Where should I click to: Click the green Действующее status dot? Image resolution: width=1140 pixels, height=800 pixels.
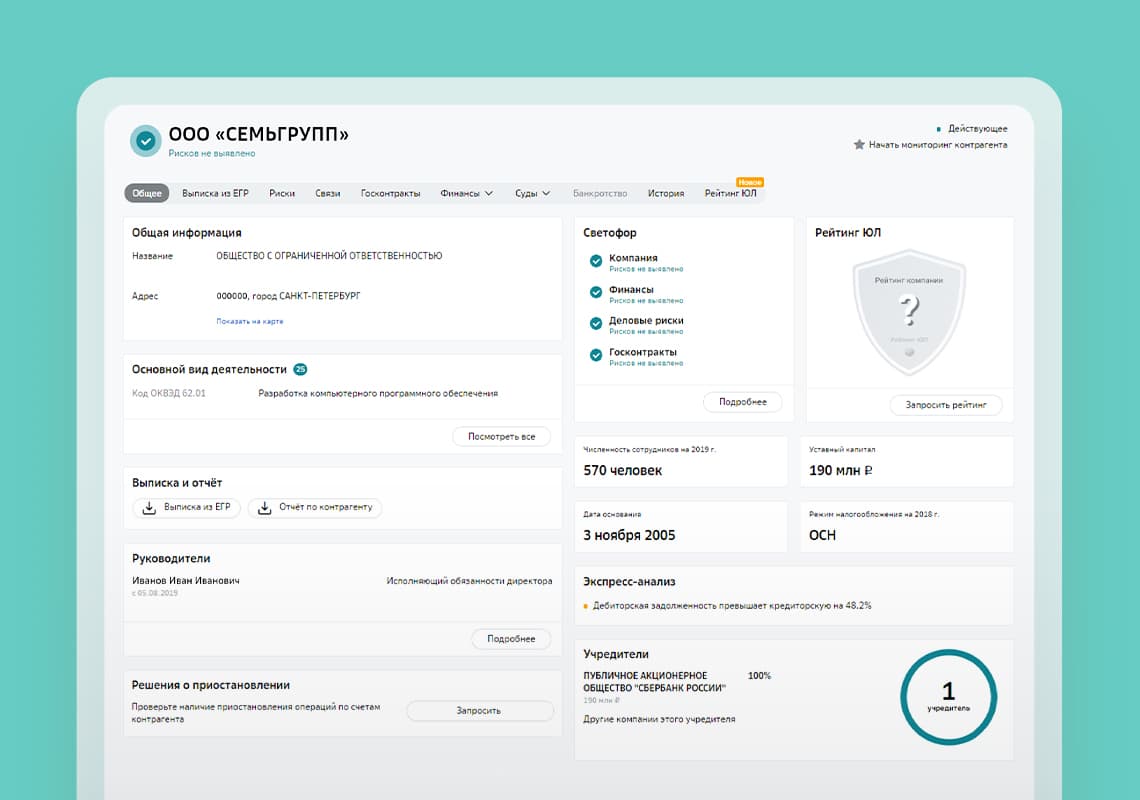click(939, 129)
